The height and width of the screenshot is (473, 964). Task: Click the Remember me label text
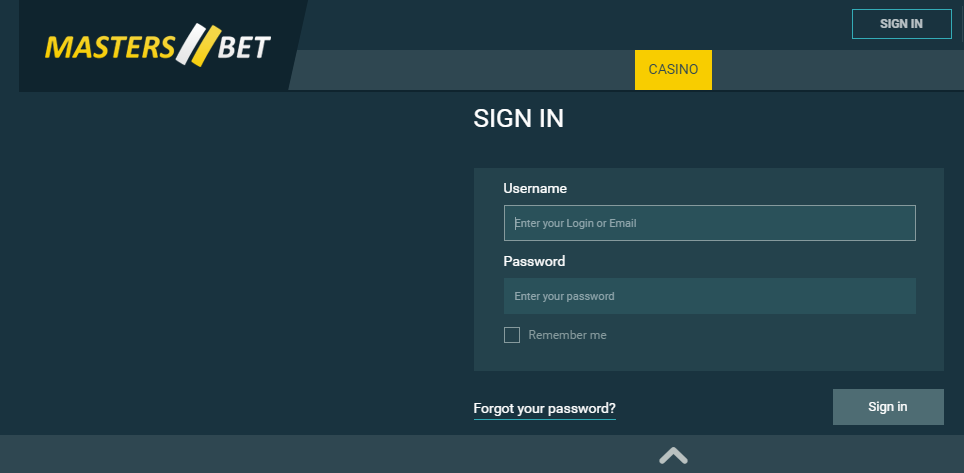point(567,335)
